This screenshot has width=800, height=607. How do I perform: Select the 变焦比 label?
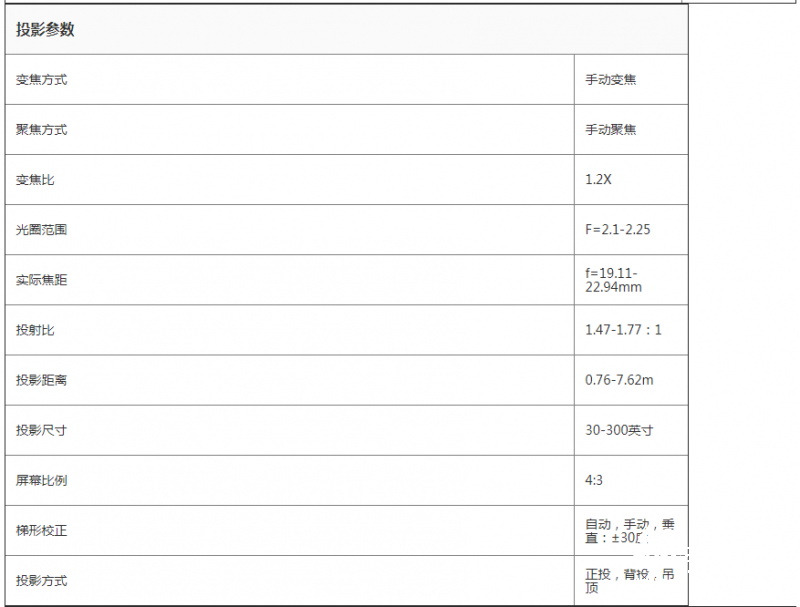coord(35,180)
